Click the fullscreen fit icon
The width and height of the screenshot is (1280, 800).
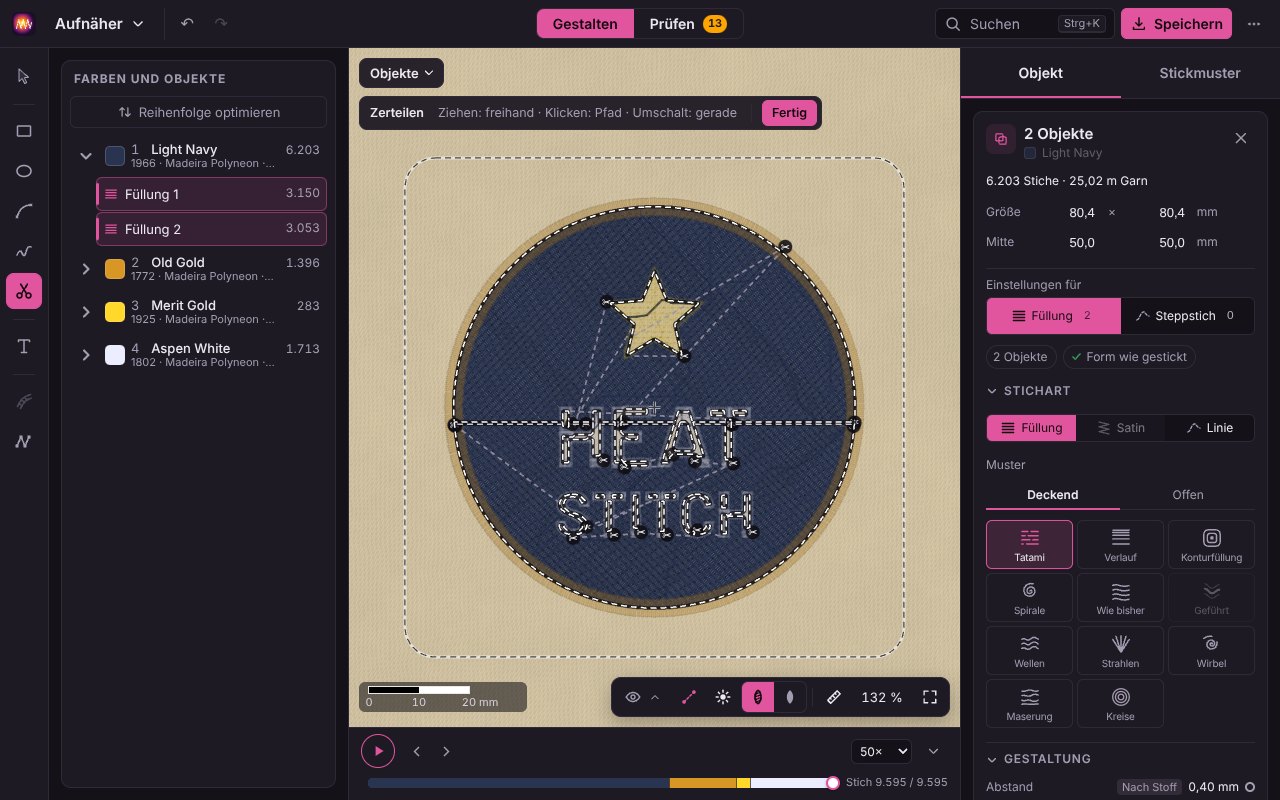pos(930,697)
